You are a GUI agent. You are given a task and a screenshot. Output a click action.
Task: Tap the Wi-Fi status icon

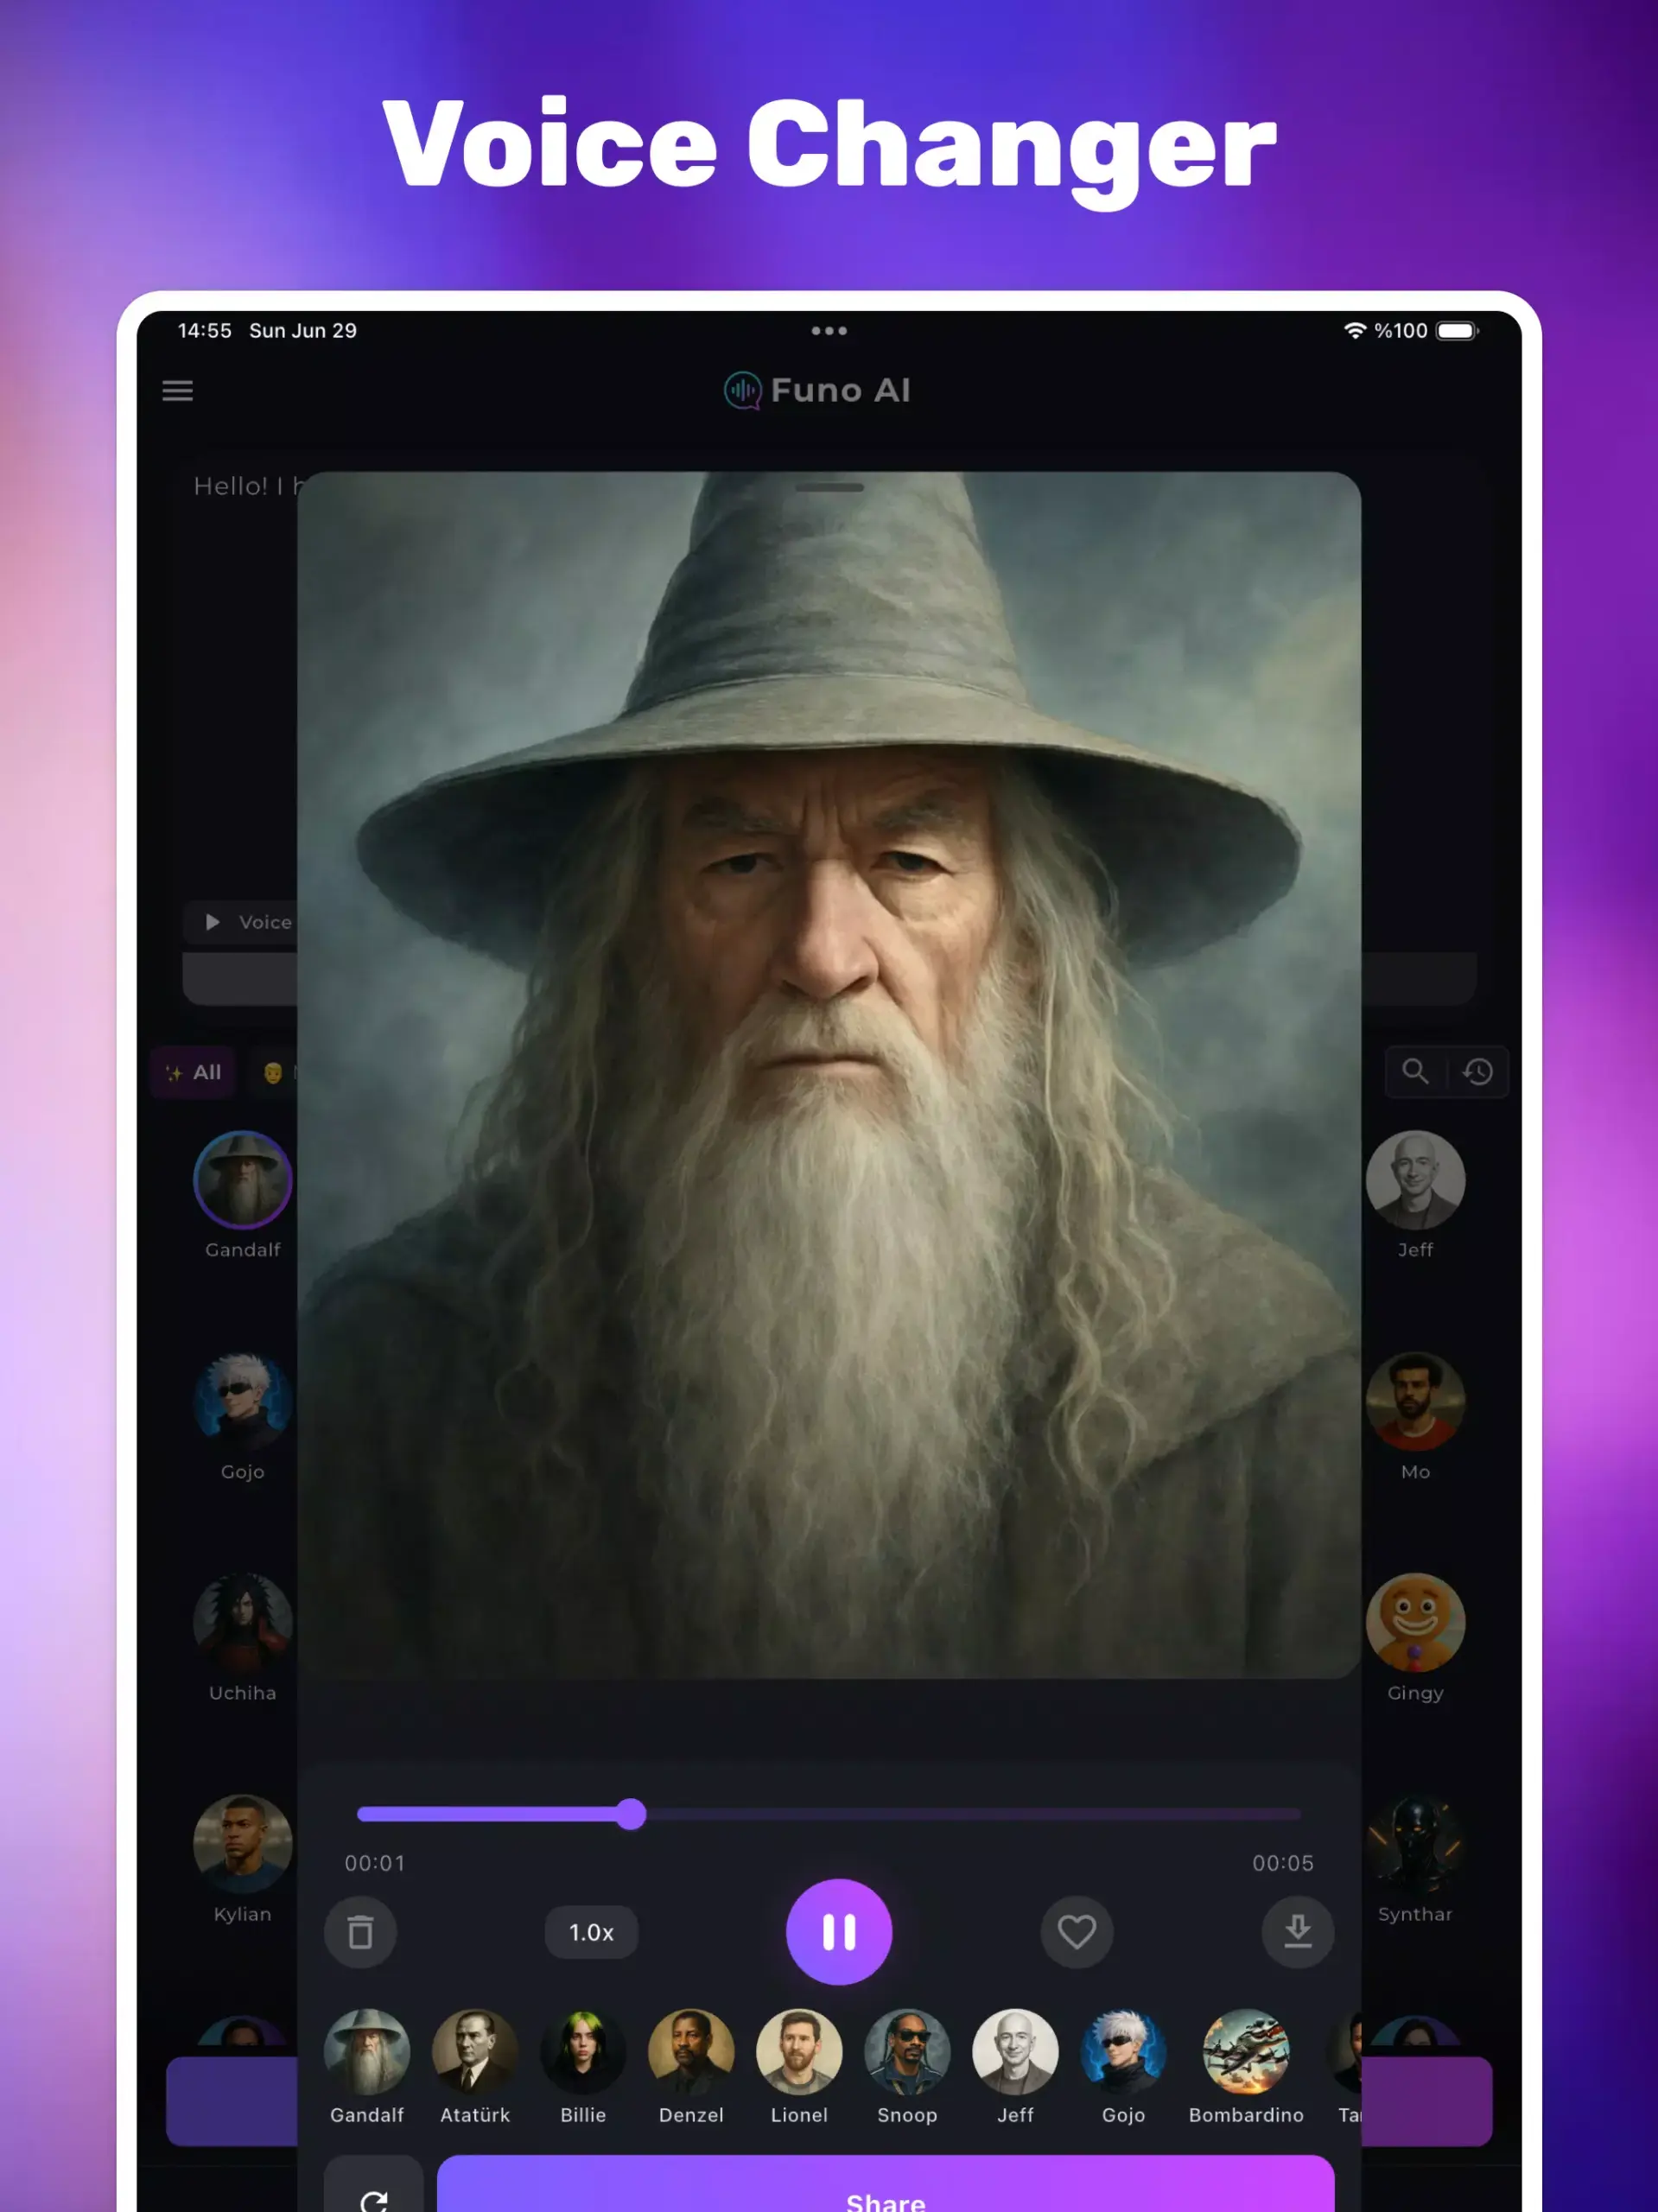click(x=1355, y=331)
